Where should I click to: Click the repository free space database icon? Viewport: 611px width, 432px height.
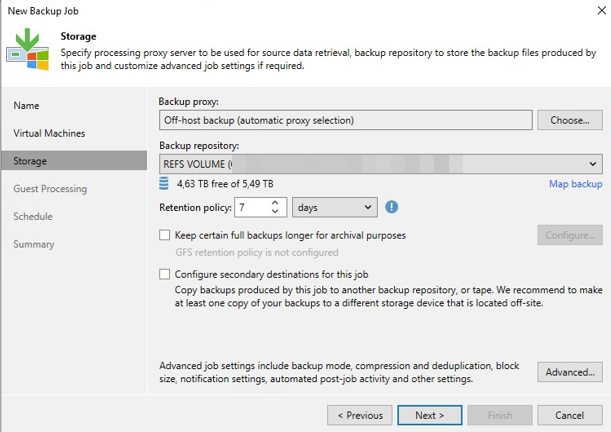pyautogui.click(x=165, y=184)
